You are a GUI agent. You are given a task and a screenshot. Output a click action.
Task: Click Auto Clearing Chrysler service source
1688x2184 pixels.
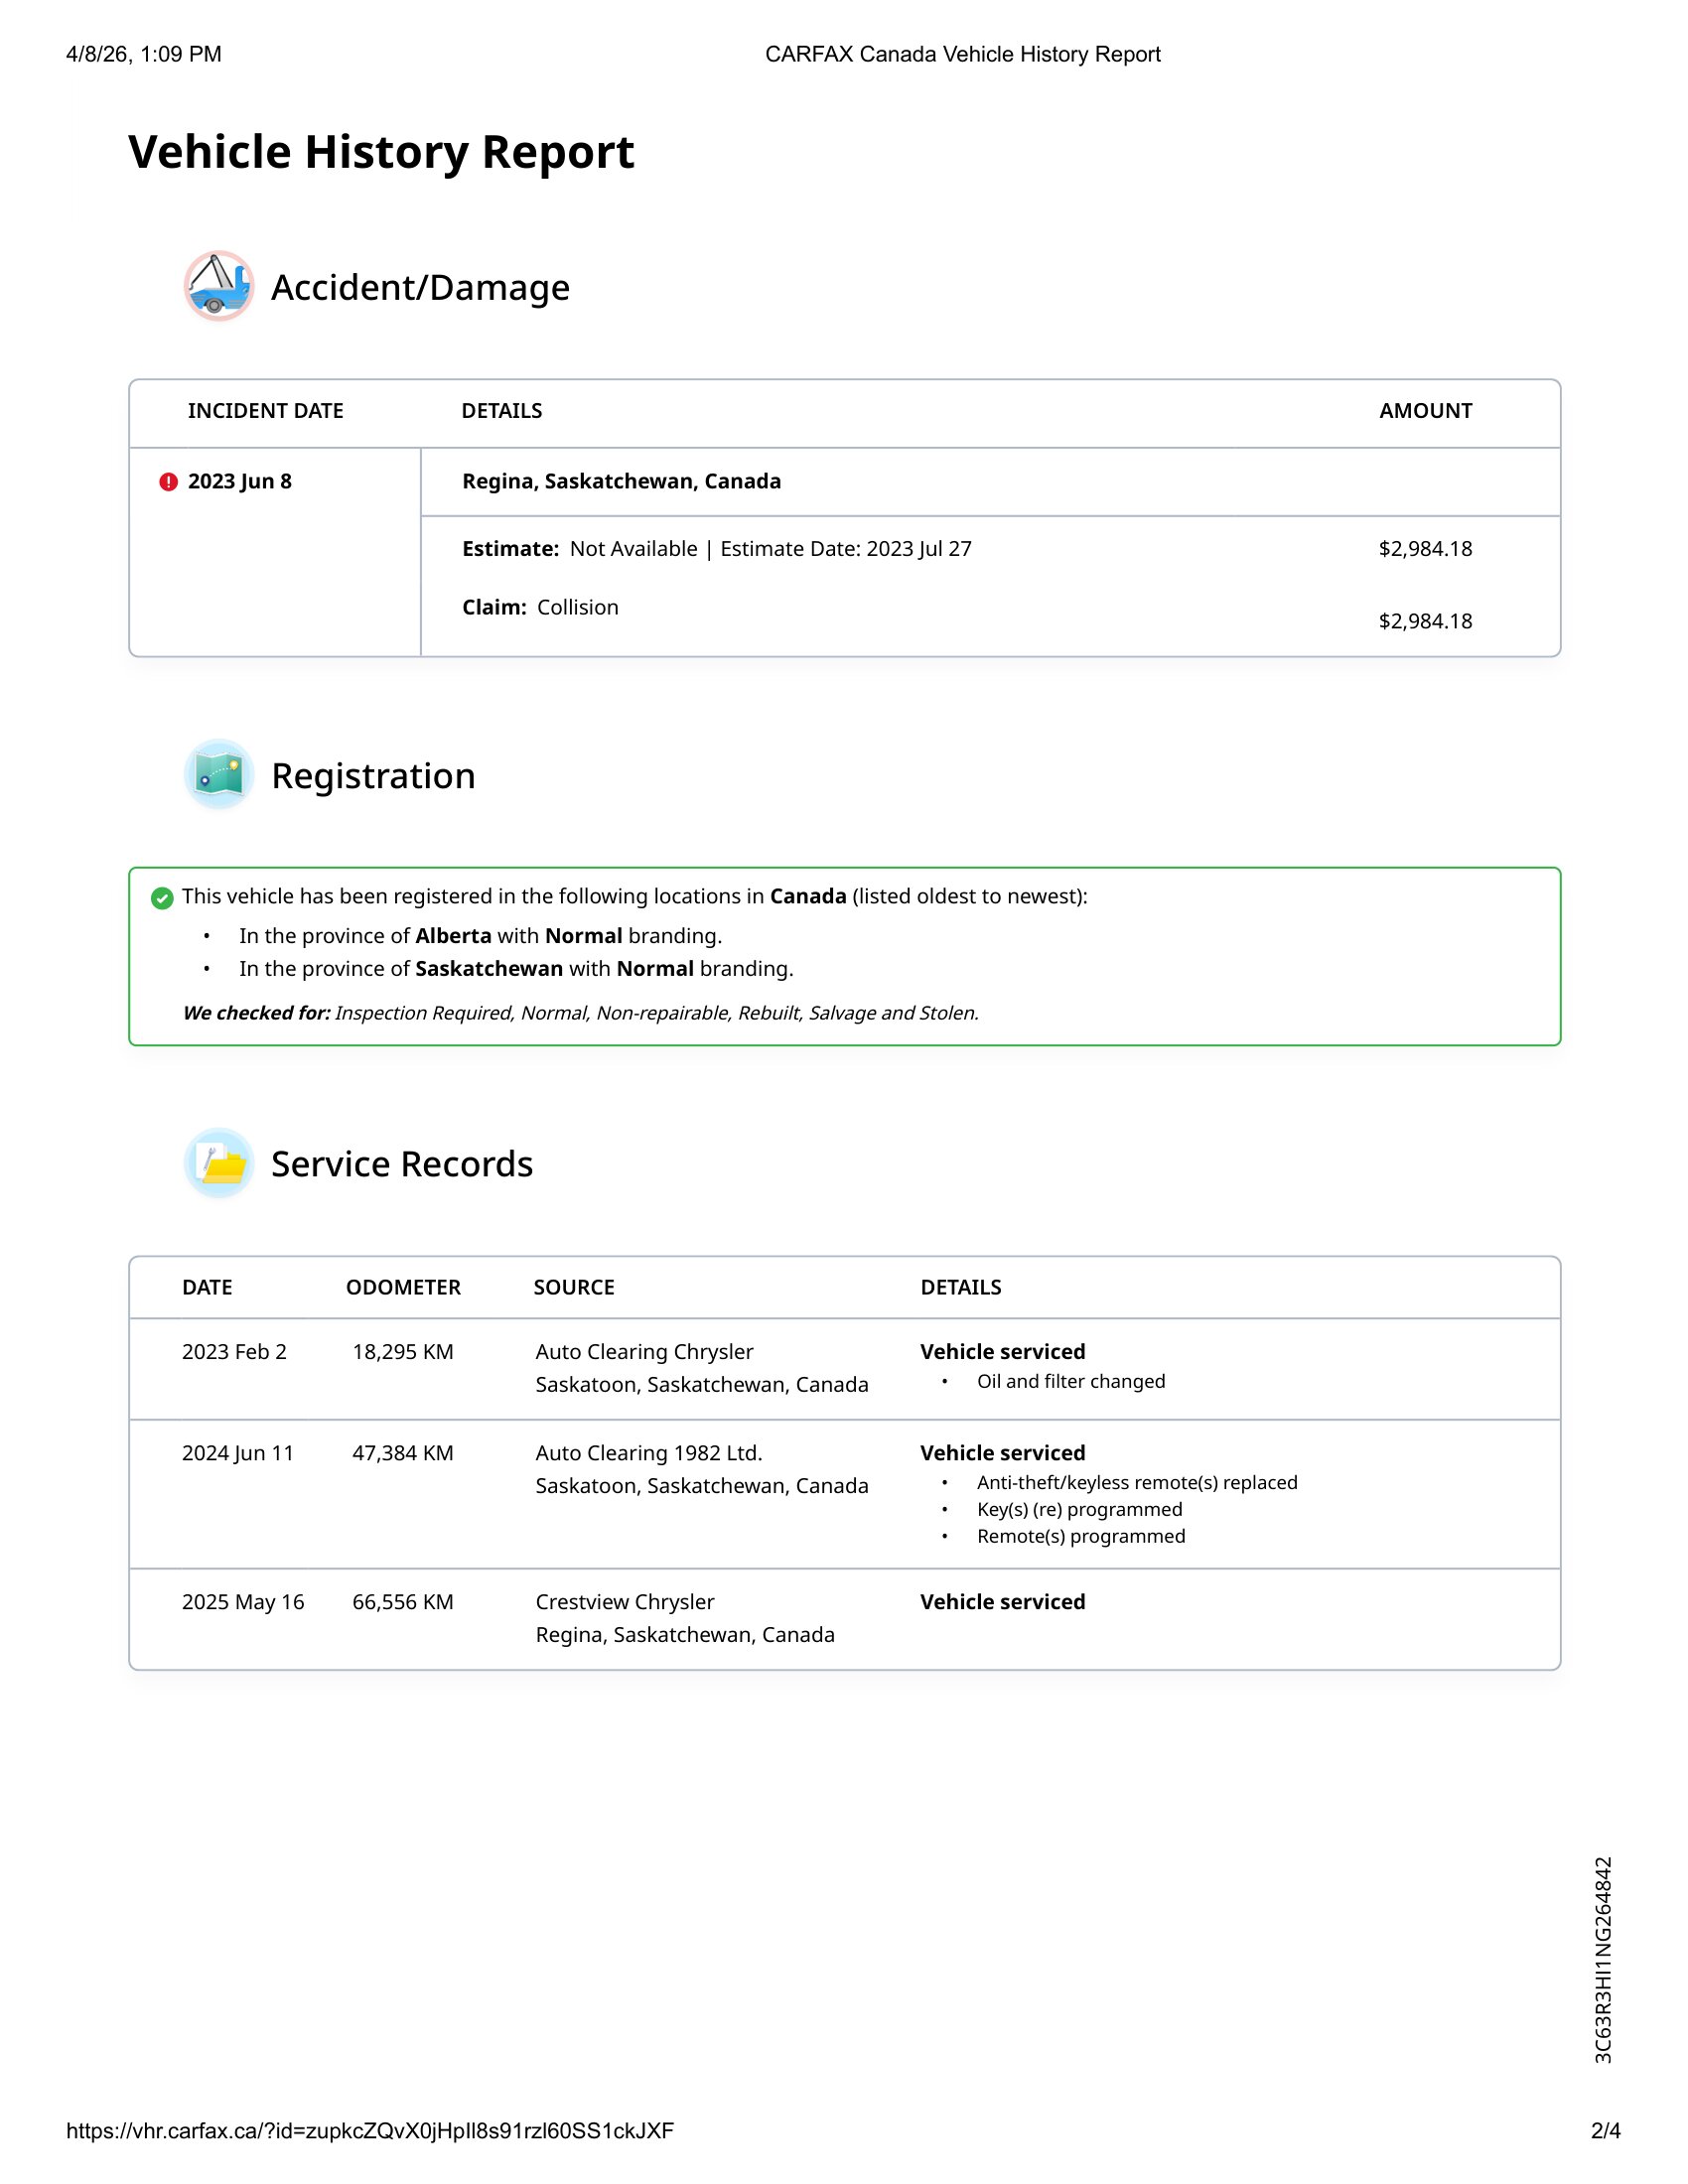[644, 1352]
